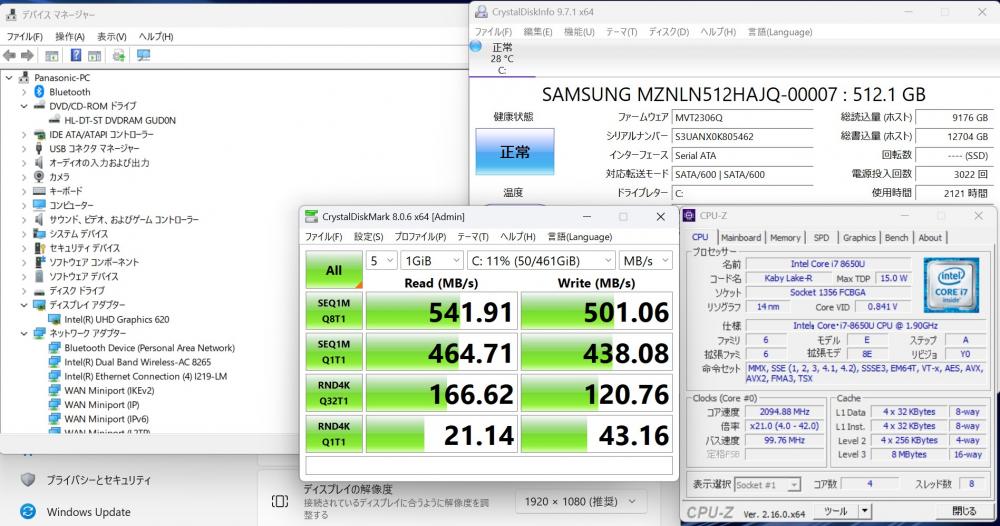This screenshot has width=1000, height=526.
Task: Click the keyboard (キーボード) device icon
Action: tap(40, 191)
